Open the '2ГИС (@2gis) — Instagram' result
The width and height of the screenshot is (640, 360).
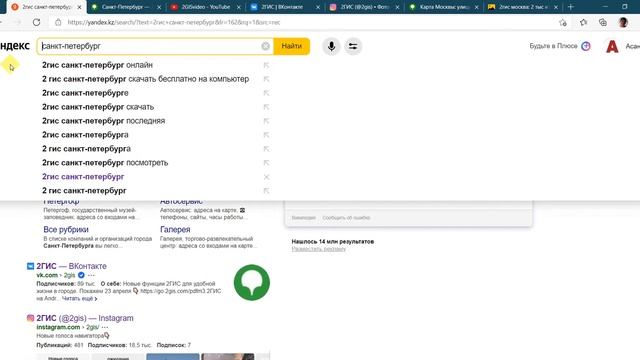[x=85, y=318]
